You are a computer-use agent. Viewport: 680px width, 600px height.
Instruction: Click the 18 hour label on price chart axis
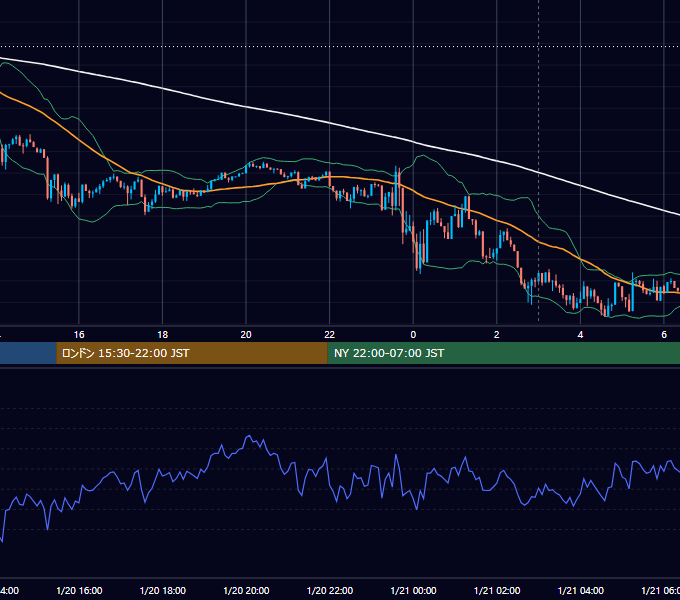click(162, 335)
